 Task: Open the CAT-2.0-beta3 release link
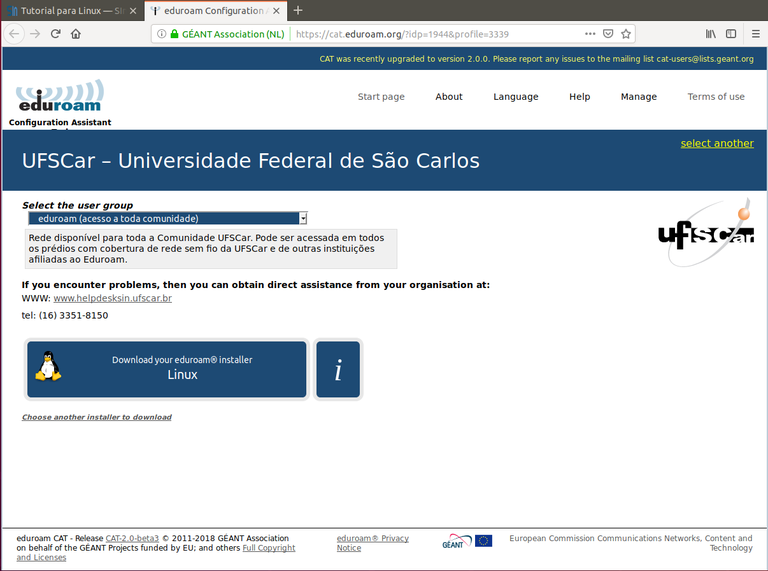point(132,538)
